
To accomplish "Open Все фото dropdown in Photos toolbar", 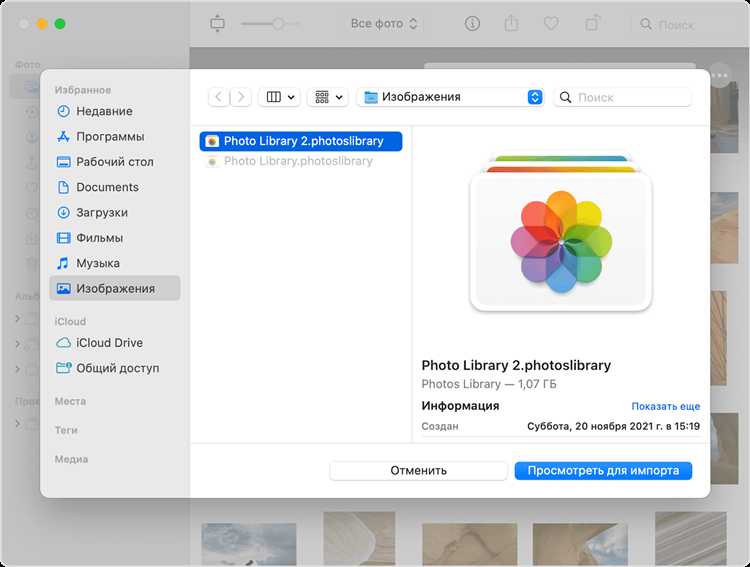I will (x=384, y=23).
